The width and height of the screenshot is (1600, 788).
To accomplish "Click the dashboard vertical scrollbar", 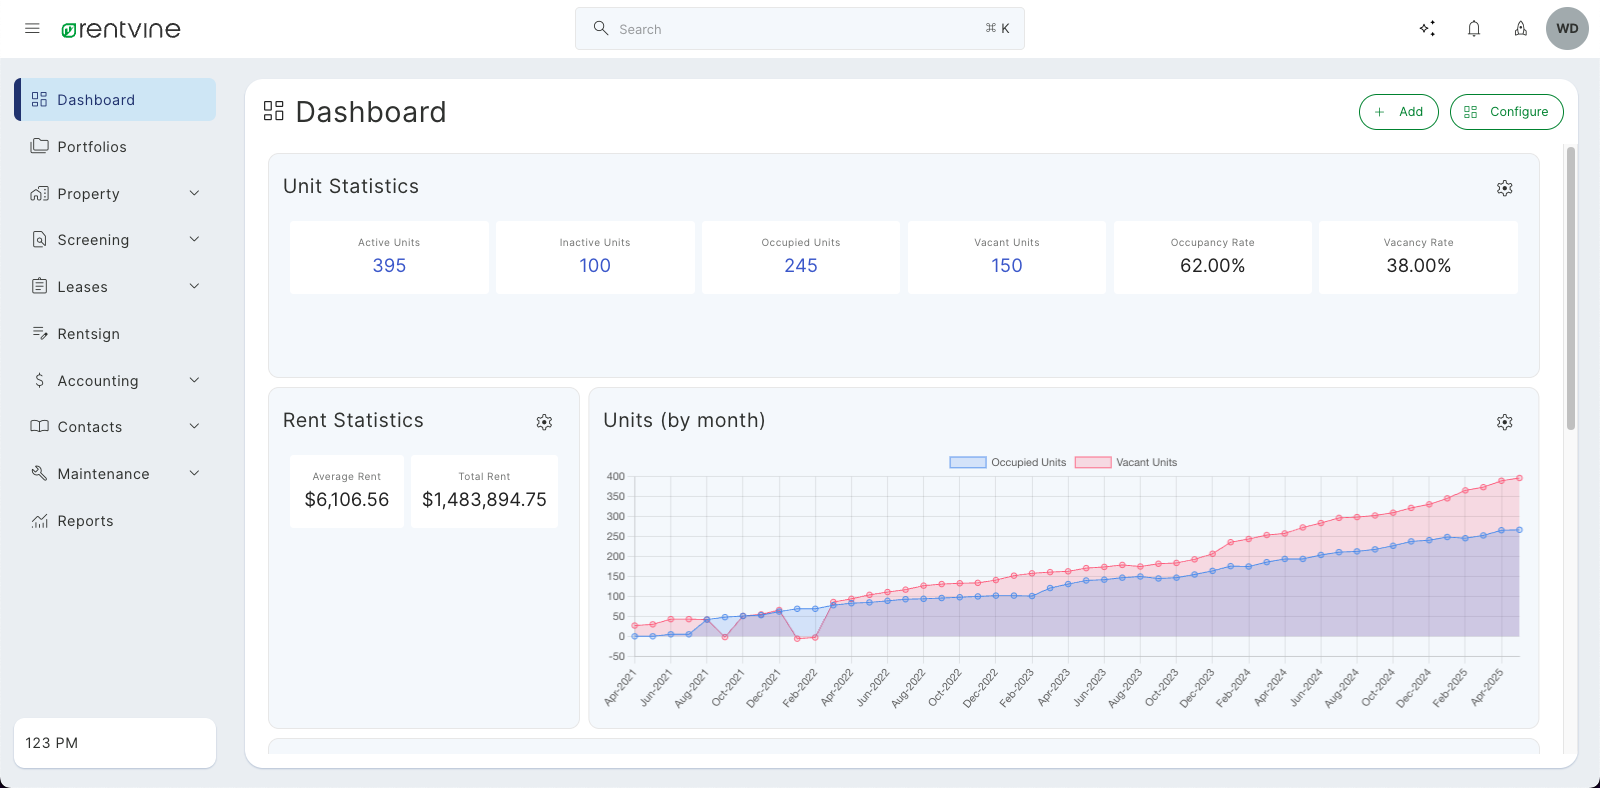I will 1570,288.
